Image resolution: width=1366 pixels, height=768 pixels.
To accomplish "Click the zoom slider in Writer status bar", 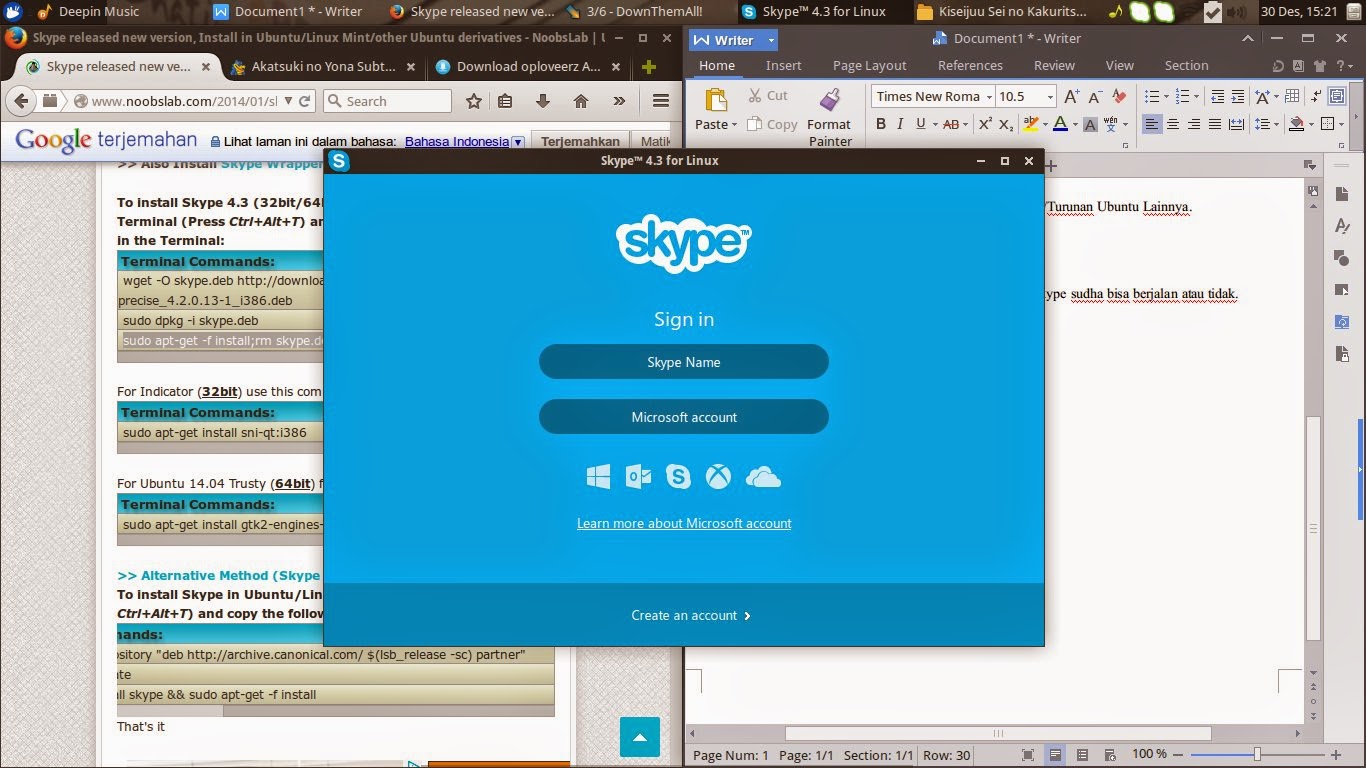I will tap(1257, 754).
